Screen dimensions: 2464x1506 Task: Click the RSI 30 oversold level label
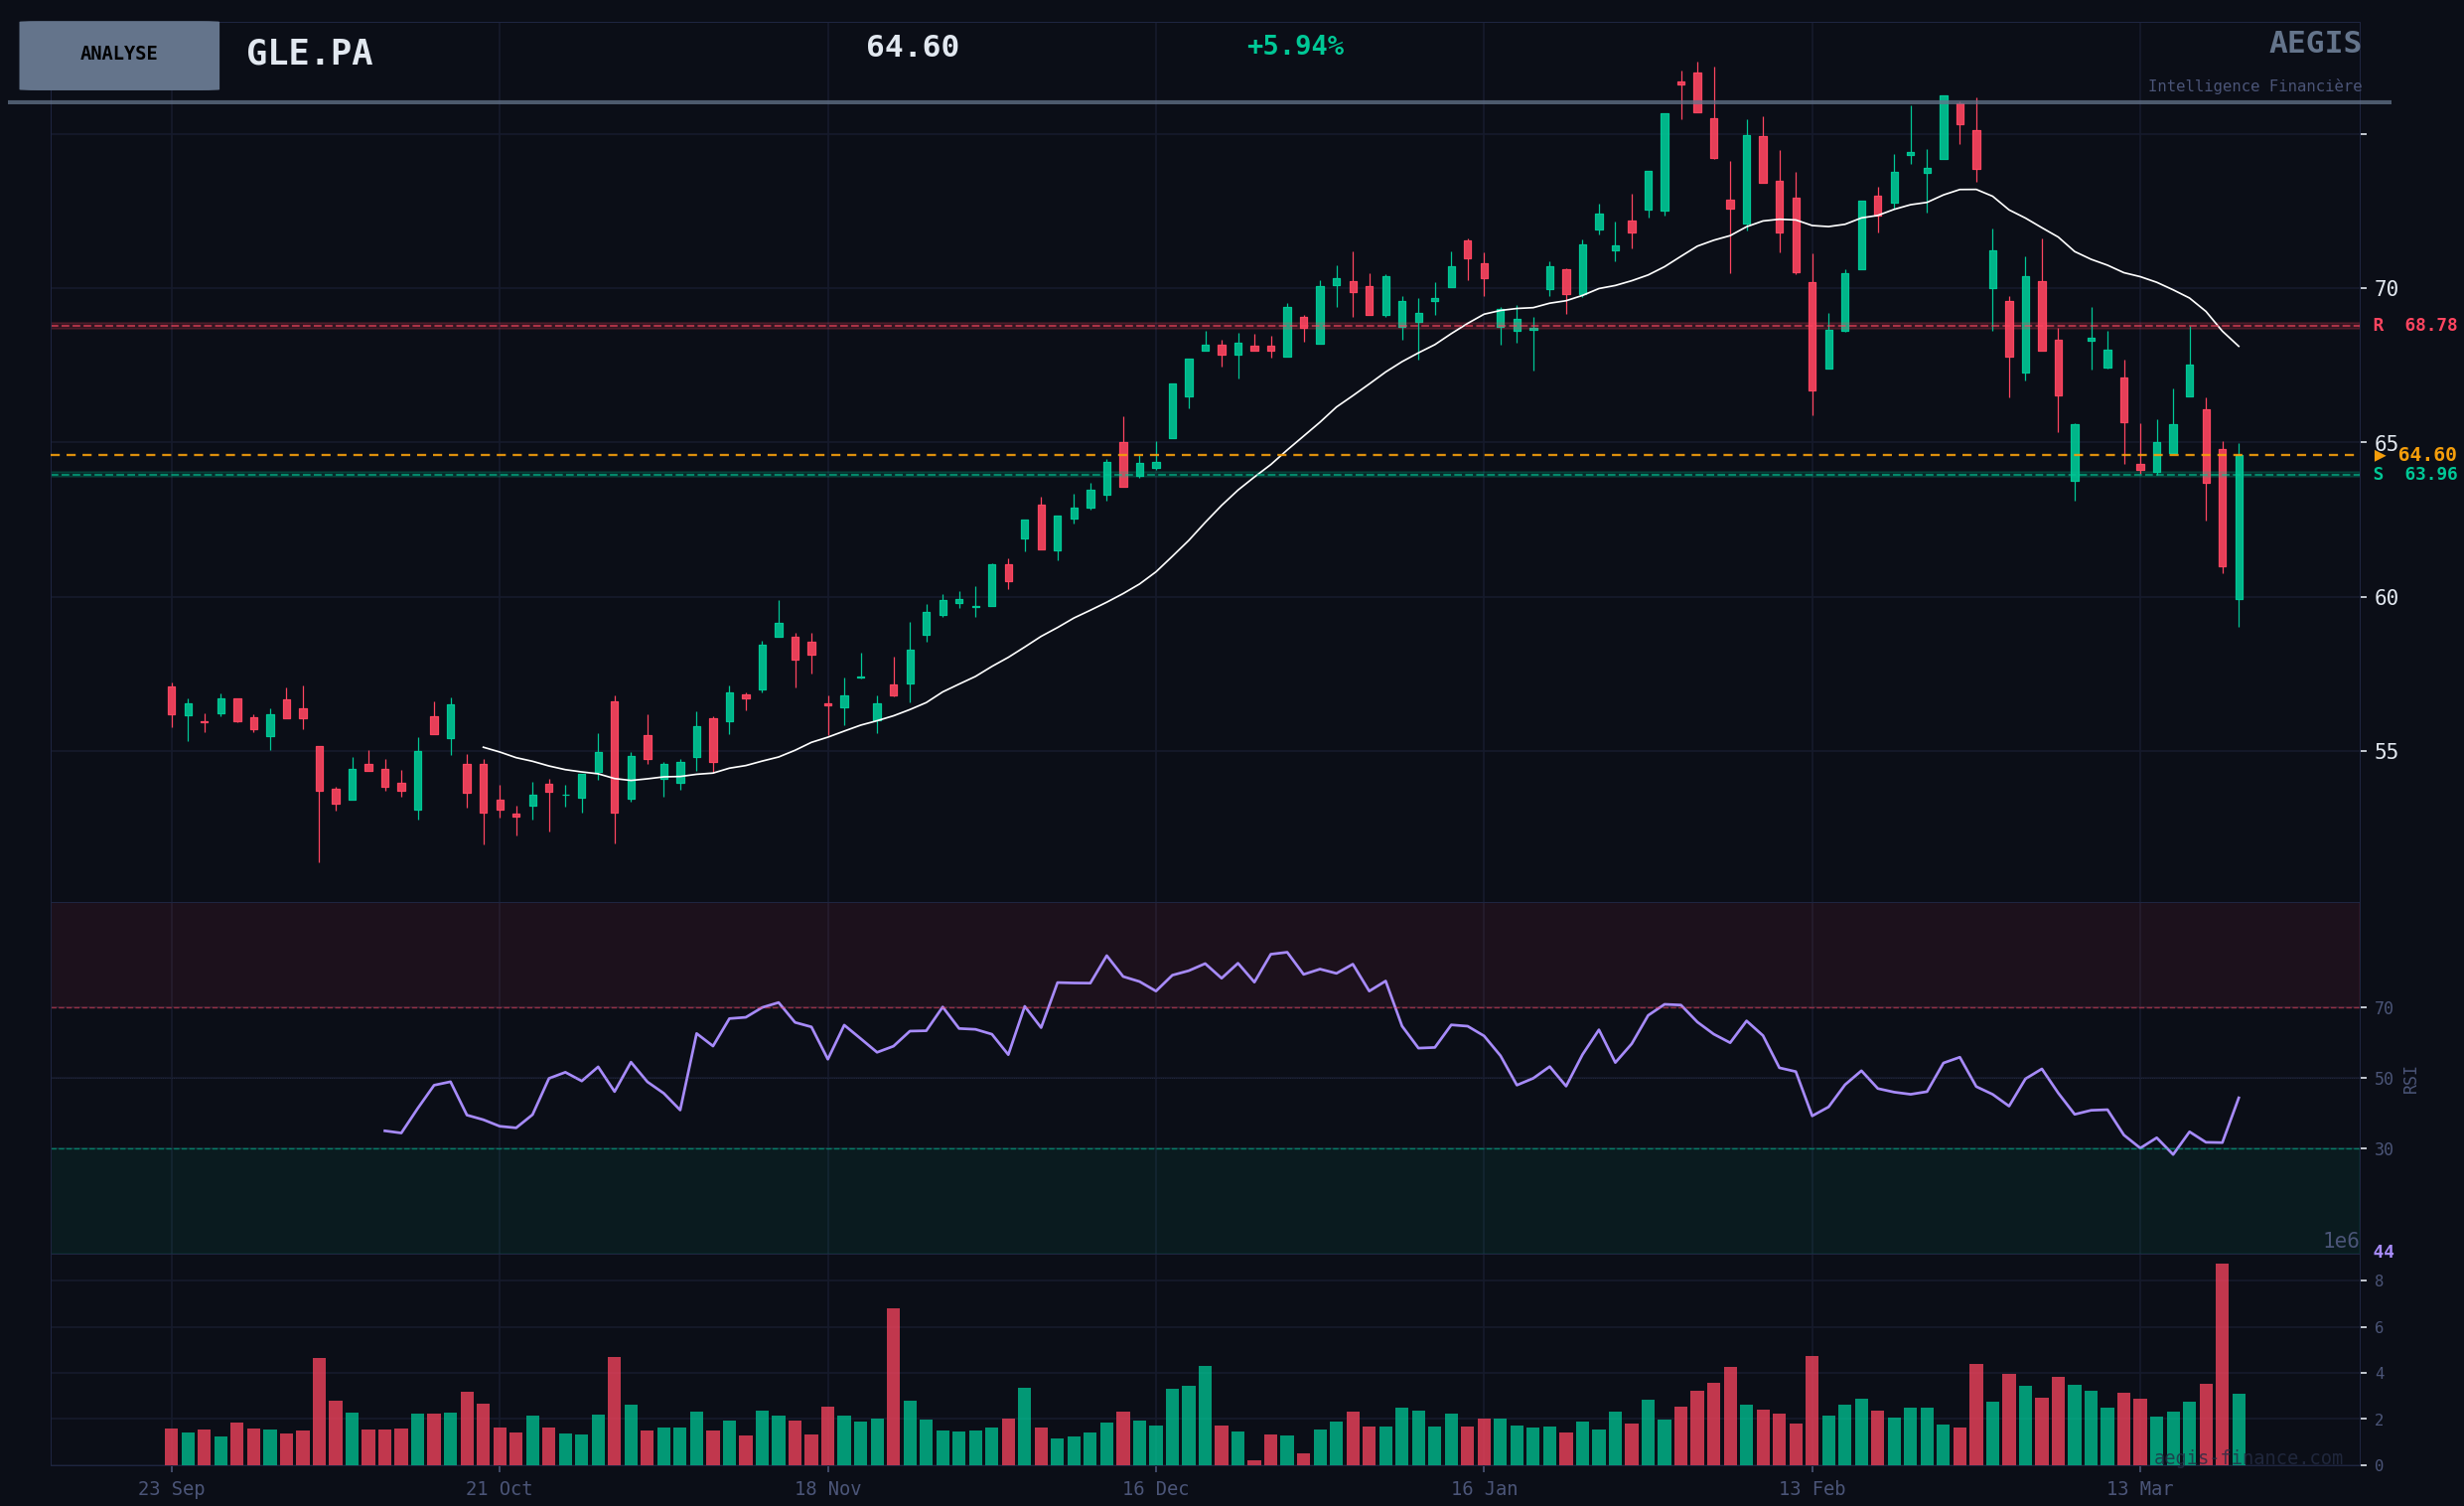click(x=2383, y=1149)
